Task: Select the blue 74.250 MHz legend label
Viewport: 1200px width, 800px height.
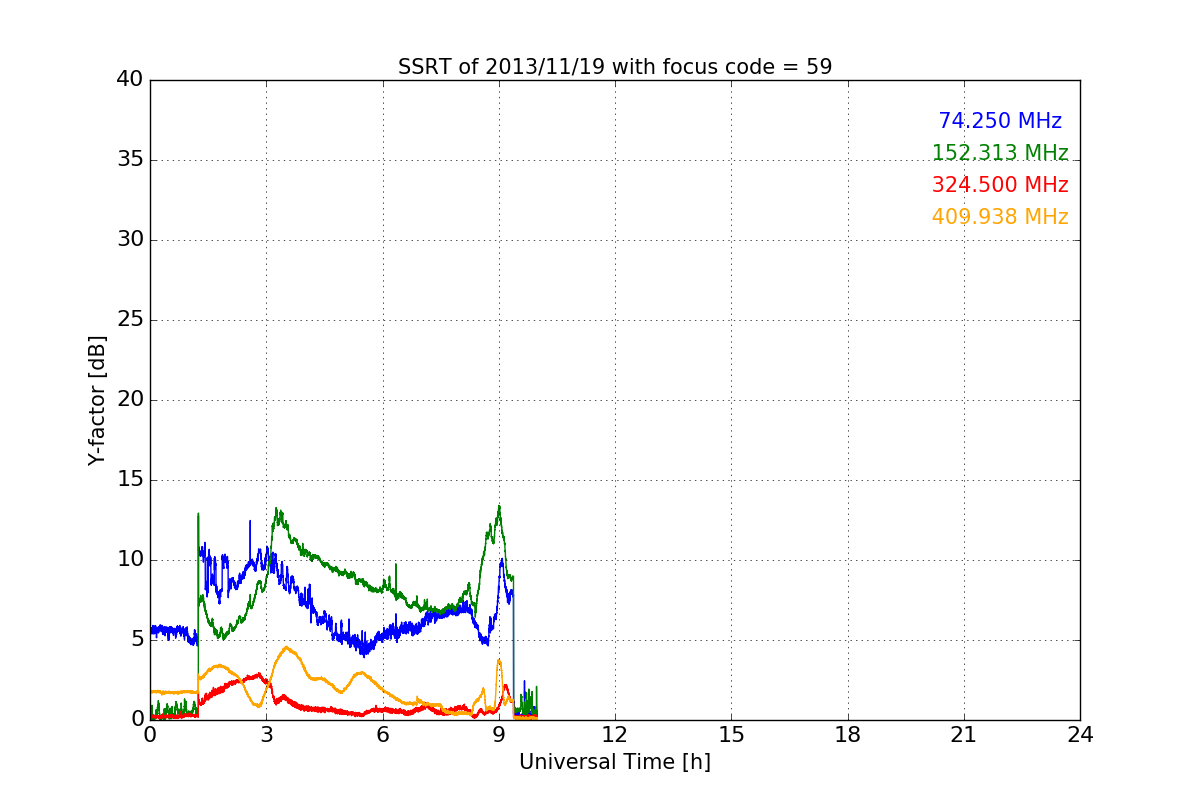Action: (x=1000, y=121)
